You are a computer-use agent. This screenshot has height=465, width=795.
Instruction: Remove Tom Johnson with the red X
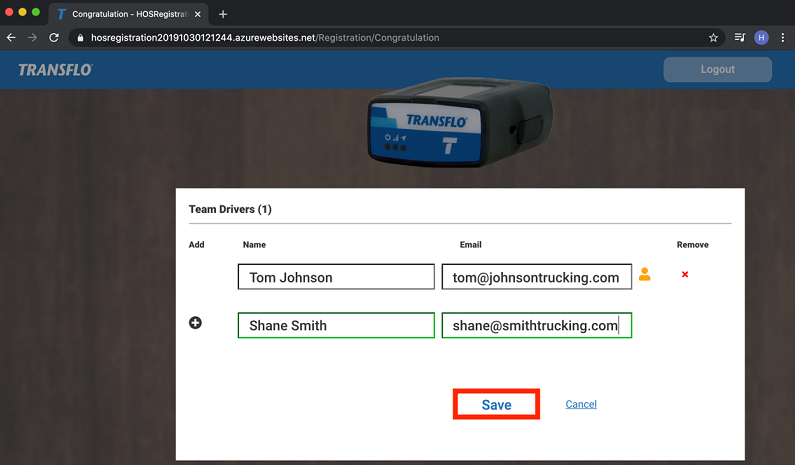pyautogui.click(x=685, y=274)
